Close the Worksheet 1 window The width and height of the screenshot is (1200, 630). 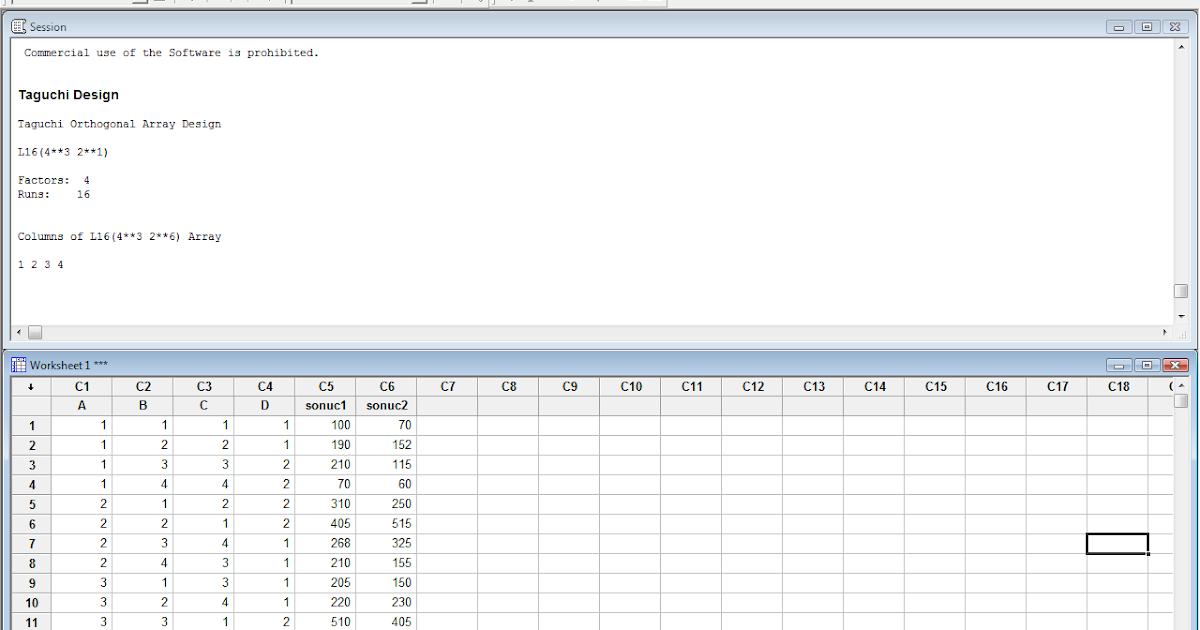coord(1174,365)
